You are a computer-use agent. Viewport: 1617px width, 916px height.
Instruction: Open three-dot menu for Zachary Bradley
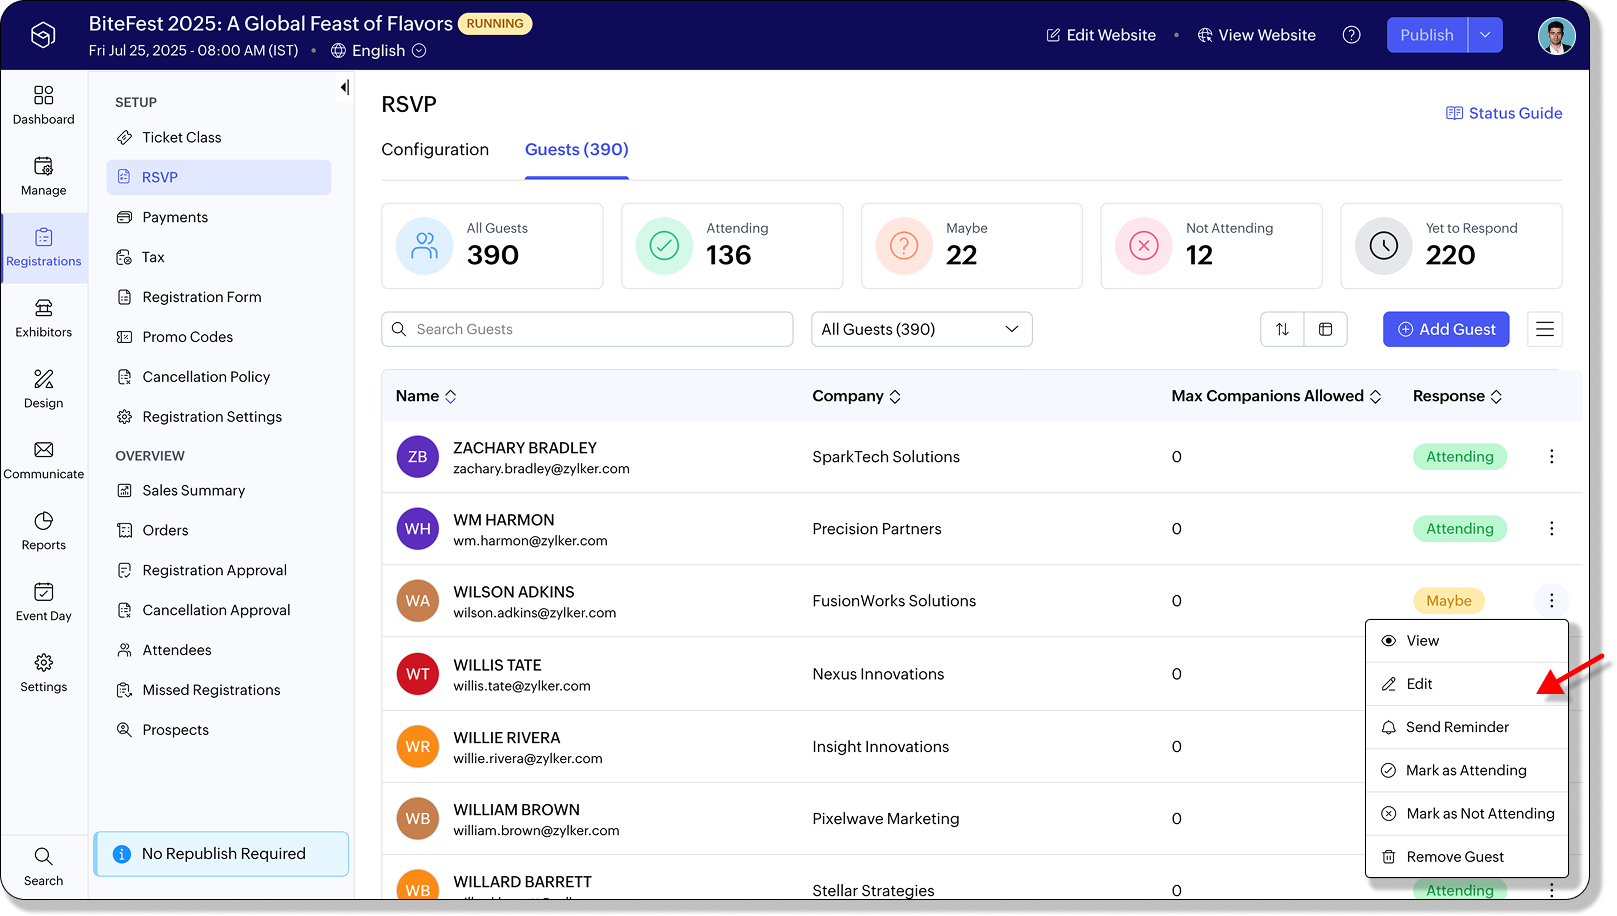[1551, 457]
